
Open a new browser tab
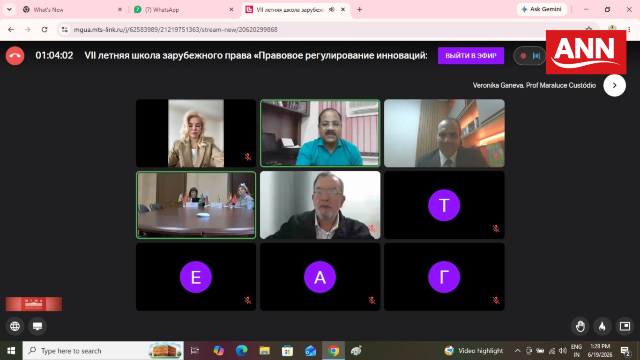click(x=360, y=9)
